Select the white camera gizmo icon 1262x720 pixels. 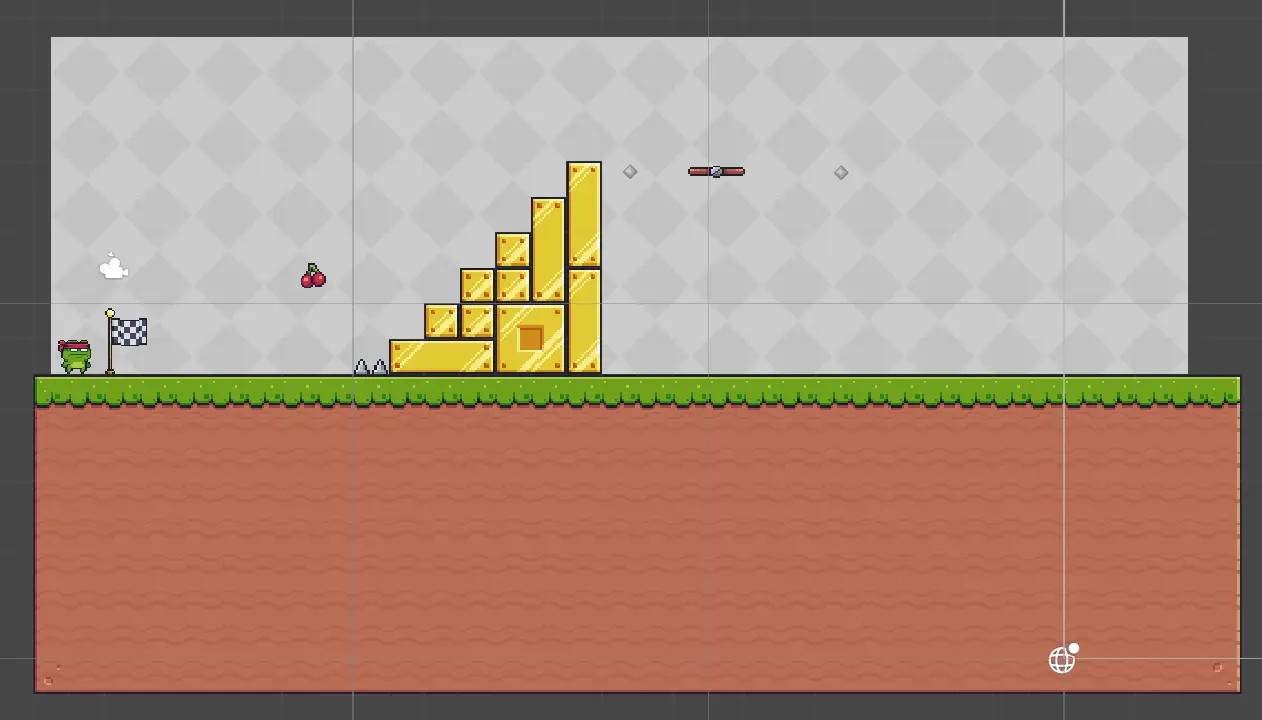tap(113, 267)
